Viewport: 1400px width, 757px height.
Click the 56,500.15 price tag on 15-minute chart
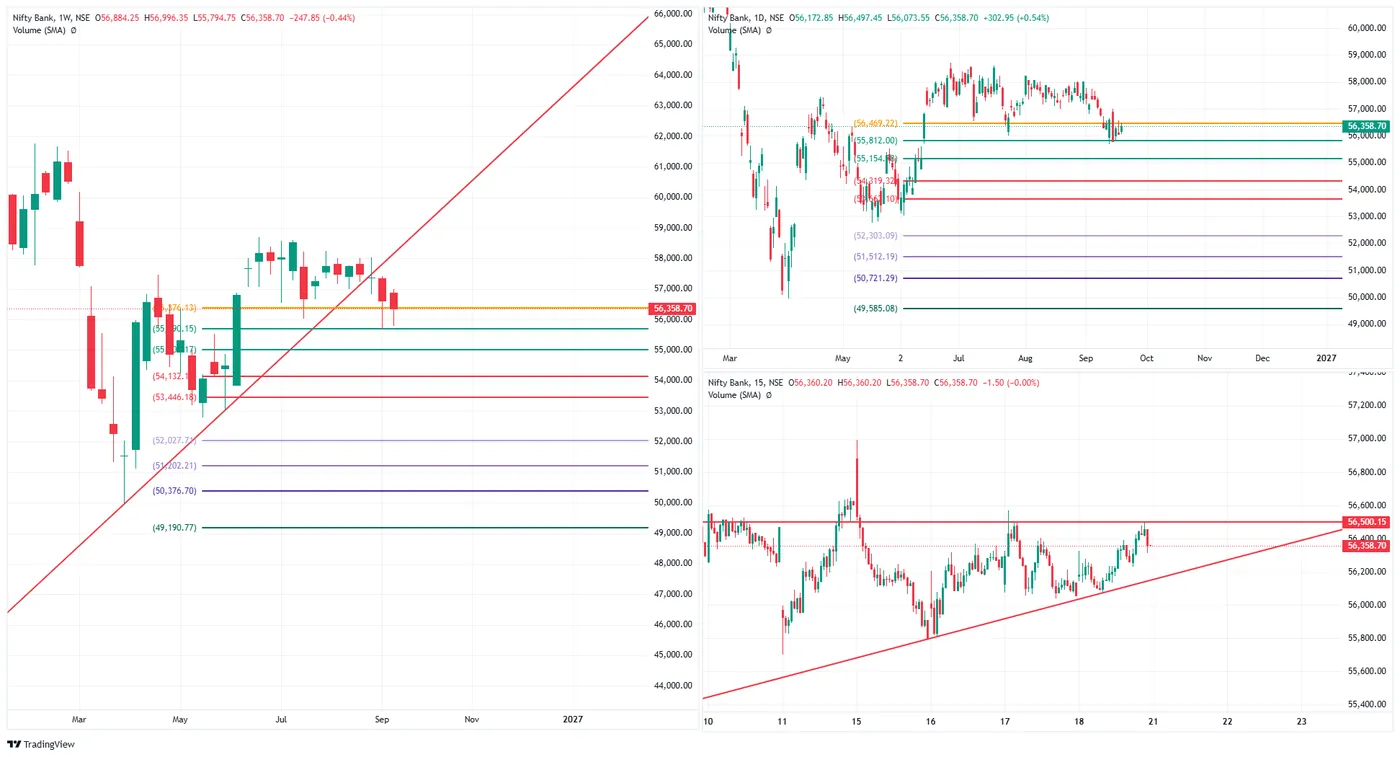click(1367, 522)
